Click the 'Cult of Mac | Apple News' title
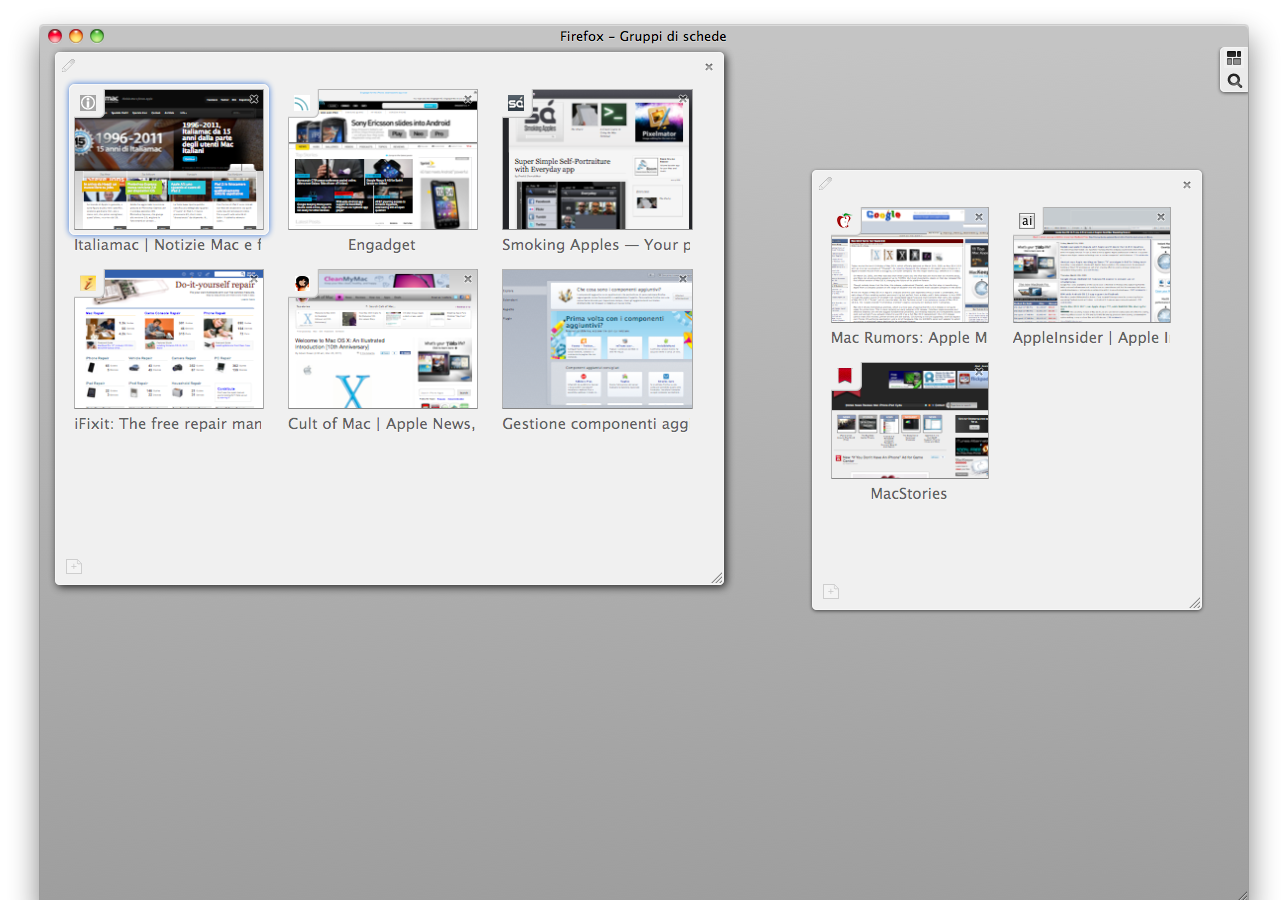 382,424
